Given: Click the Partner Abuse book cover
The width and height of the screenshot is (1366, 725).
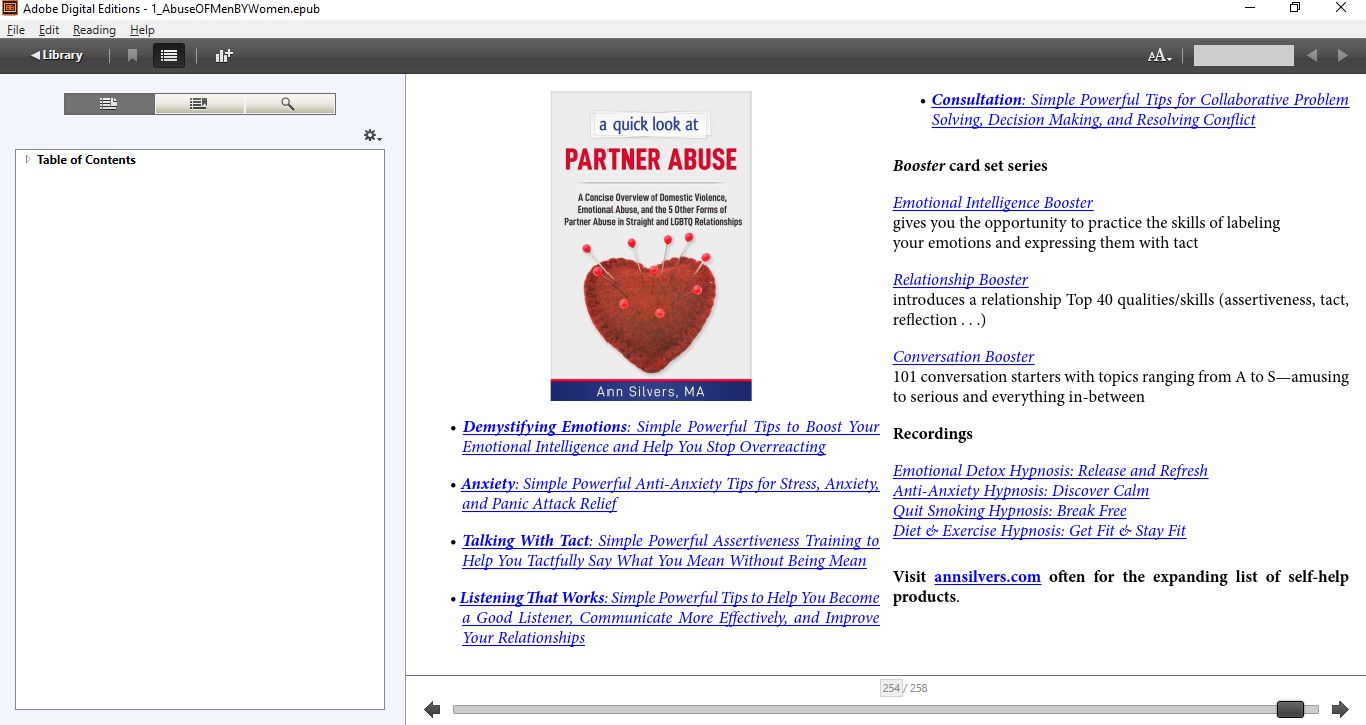Looking at the screenshot, I should 651,246.
